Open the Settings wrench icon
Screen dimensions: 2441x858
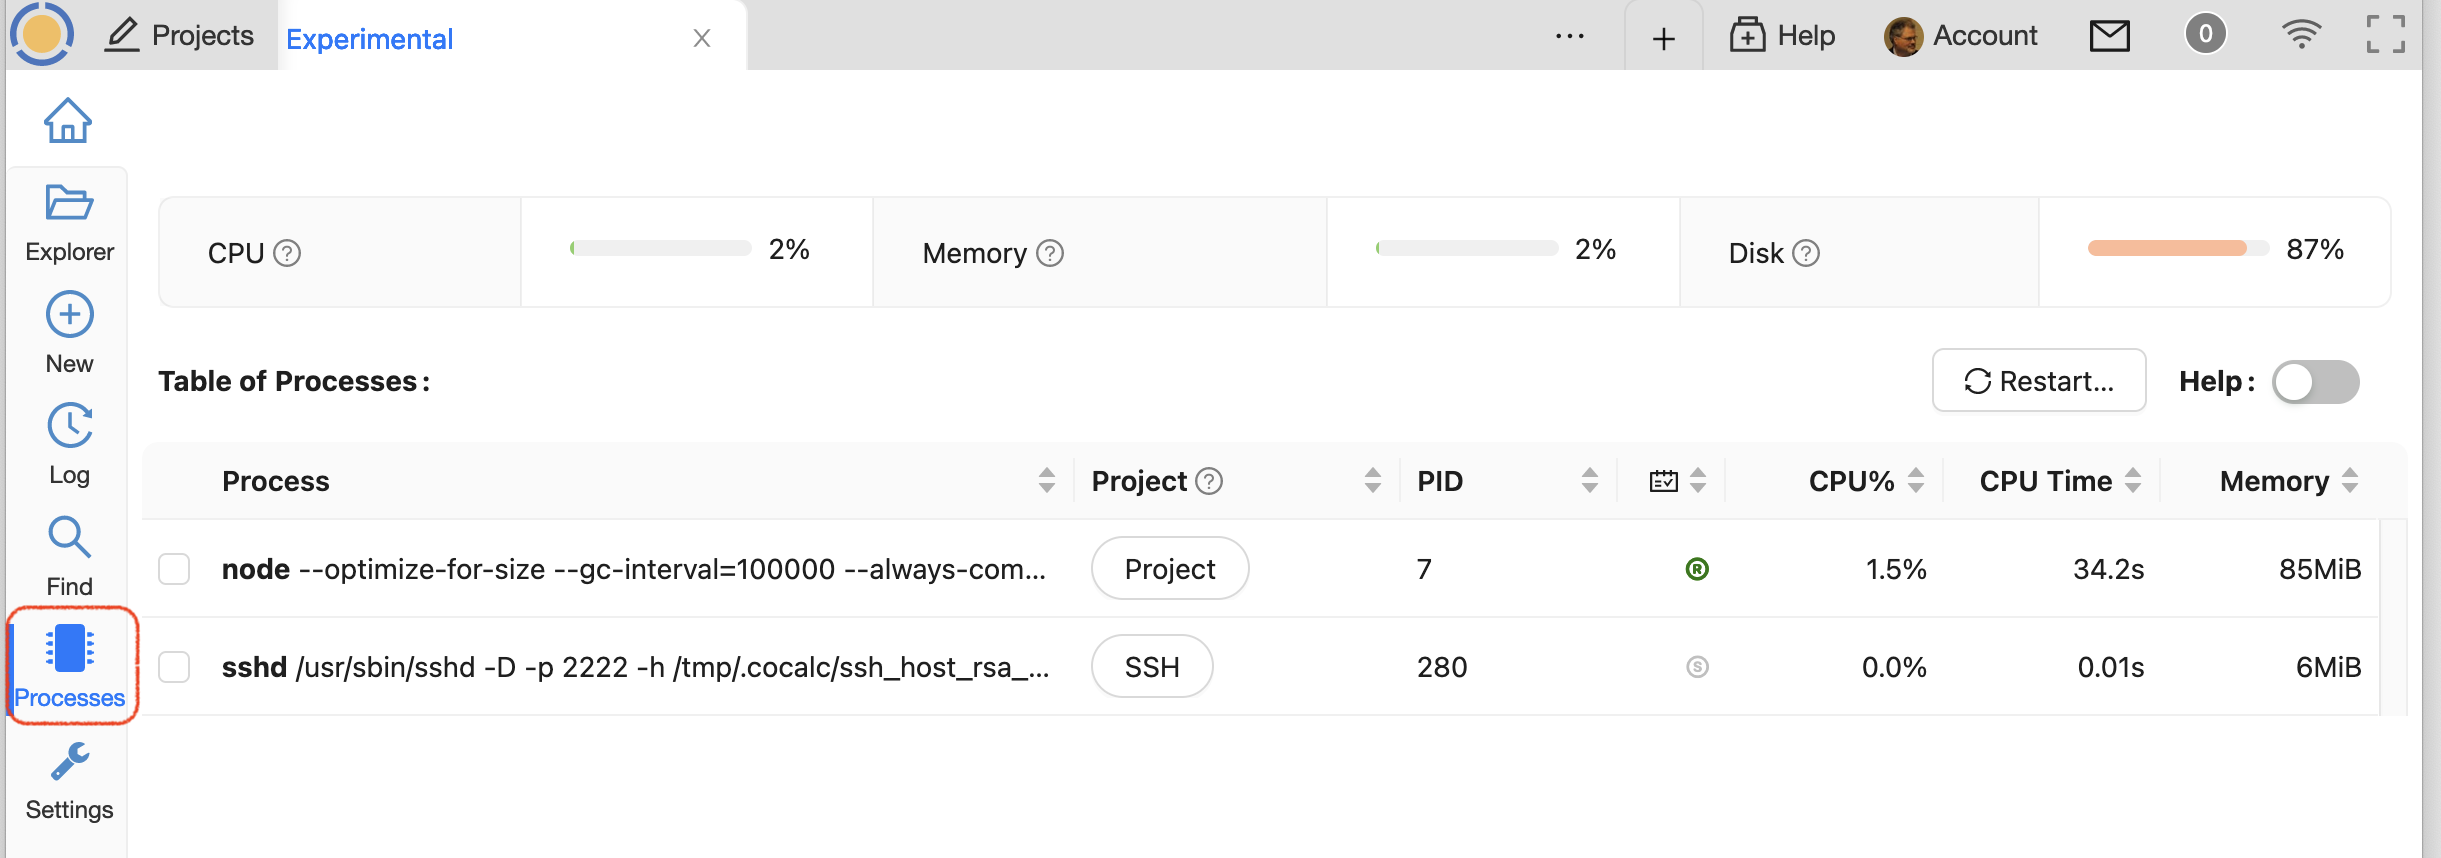[69, 762]
